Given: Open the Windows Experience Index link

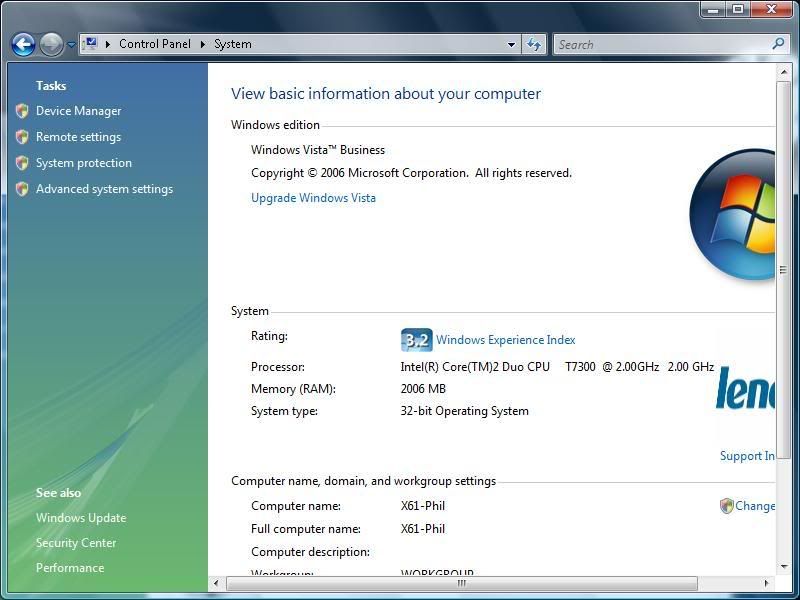Looking at the screenshot, I should pyautogui.click(x=506, y=340).
